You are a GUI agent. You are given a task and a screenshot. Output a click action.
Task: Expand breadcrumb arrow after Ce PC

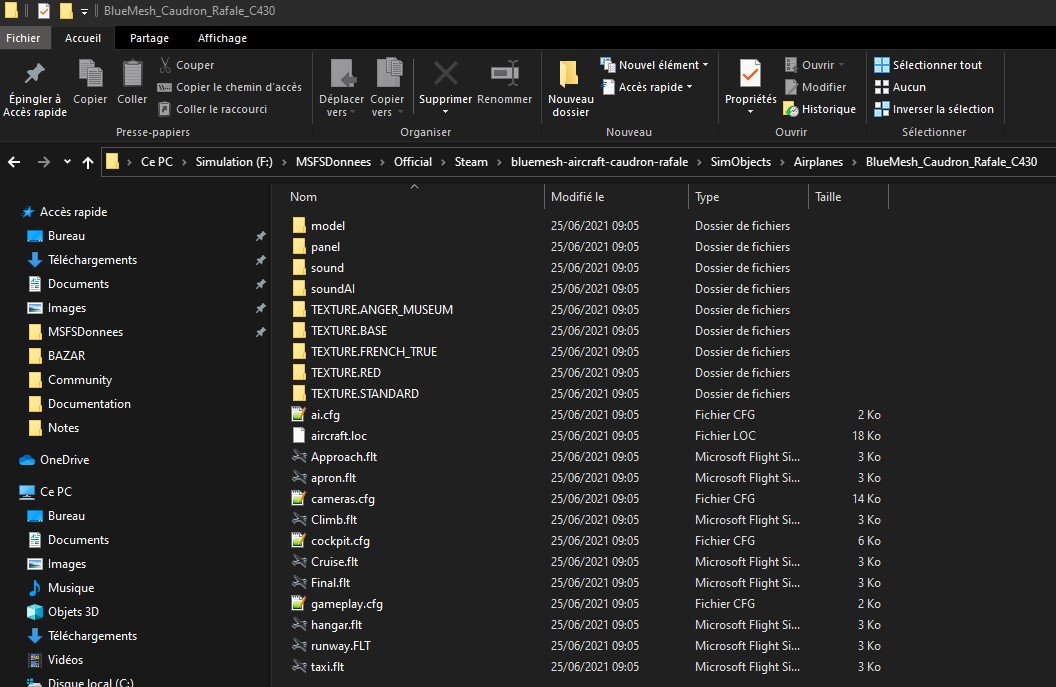pyautogui.click(x=184, y=162)
